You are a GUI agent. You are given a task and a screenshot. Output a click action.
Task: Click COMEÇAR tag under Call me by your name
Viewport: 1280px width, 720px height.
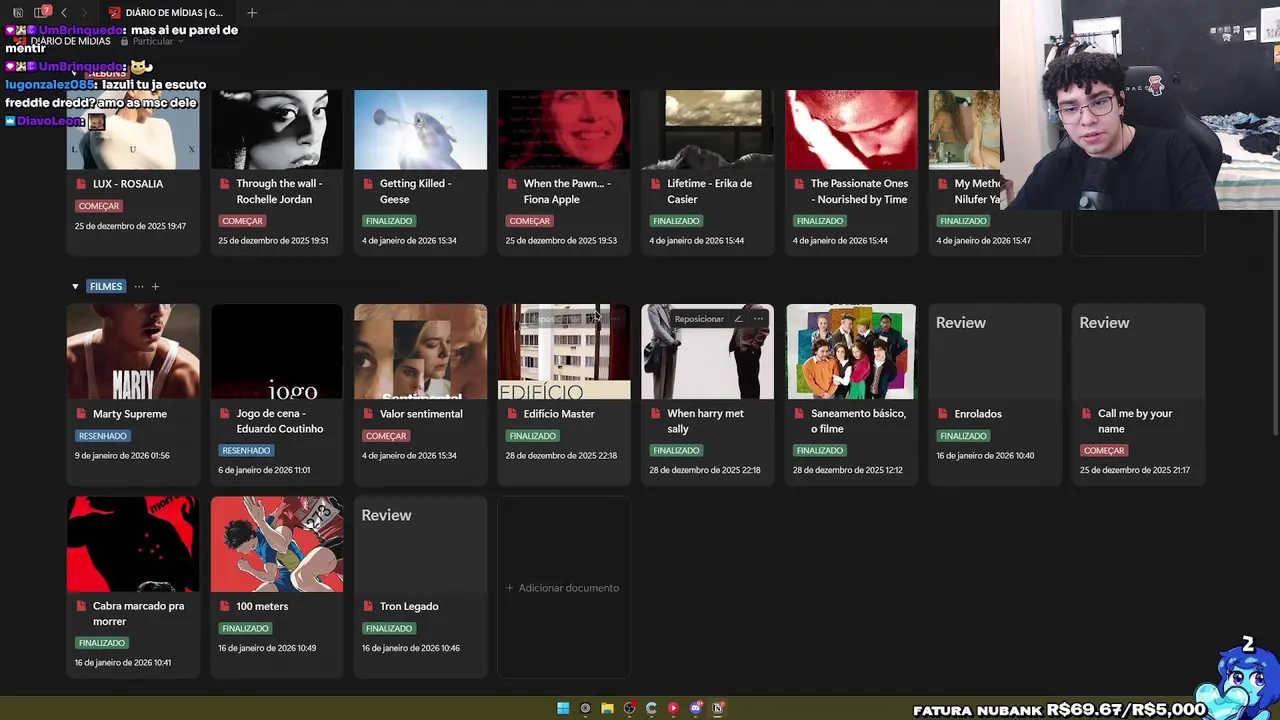click(1104, 451)
